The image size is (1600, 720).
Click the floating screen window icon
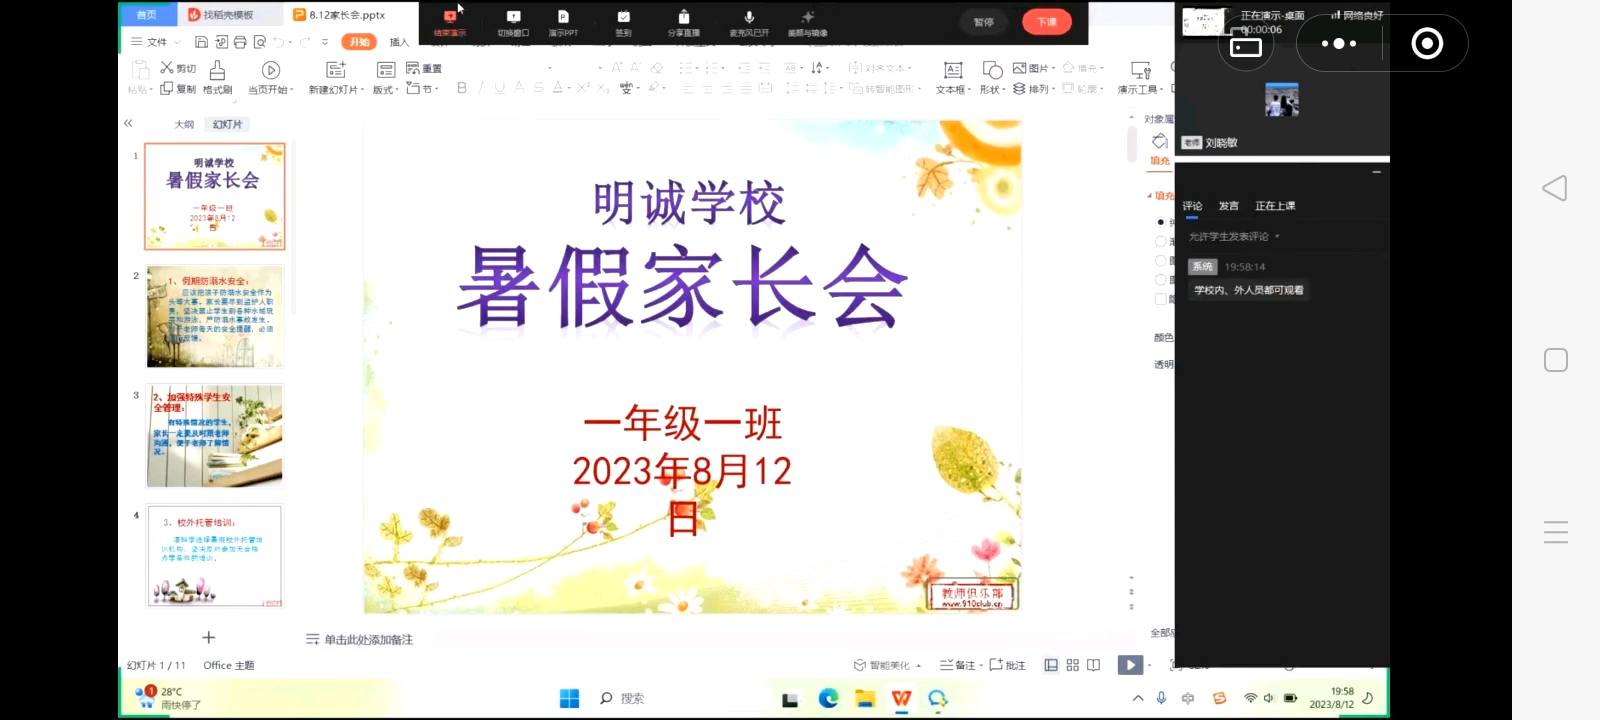click(x=1245, y=47)
